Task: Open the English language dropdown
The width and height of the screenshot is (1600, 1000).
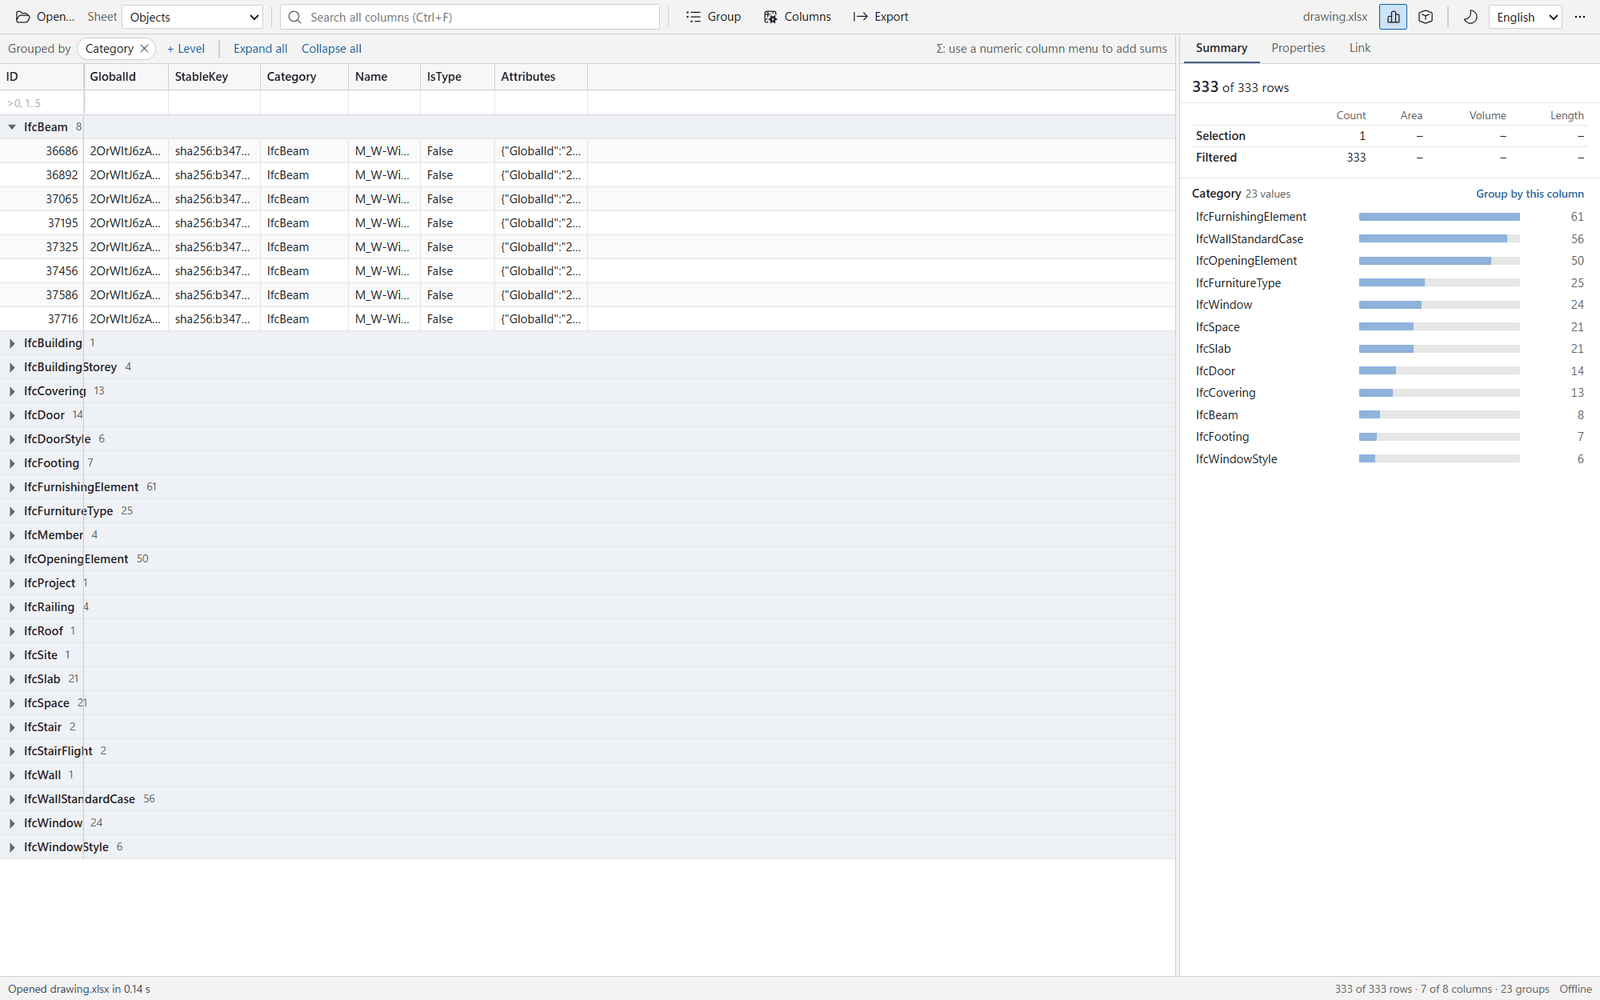Action: [1525, 17]
